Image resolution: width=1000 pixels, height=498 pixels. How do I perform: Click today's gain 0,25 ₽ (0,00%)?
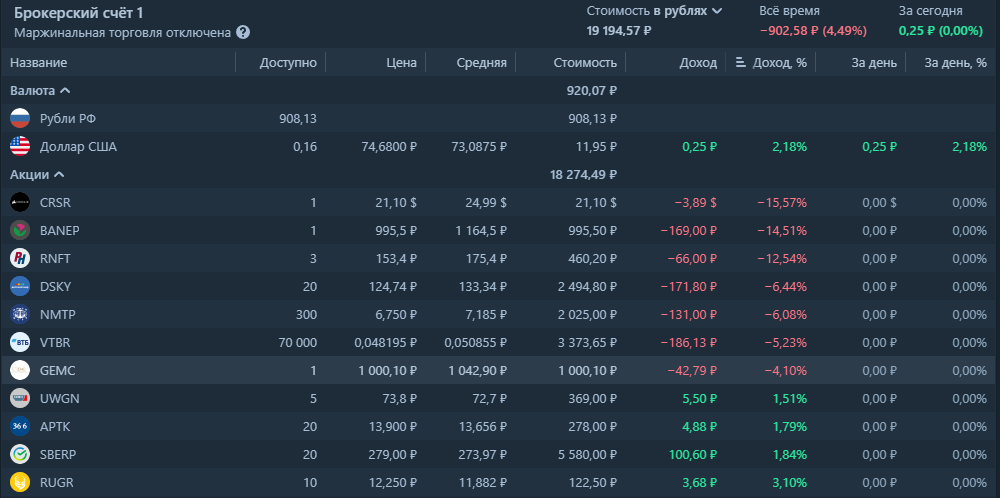(x=941, y=30)
